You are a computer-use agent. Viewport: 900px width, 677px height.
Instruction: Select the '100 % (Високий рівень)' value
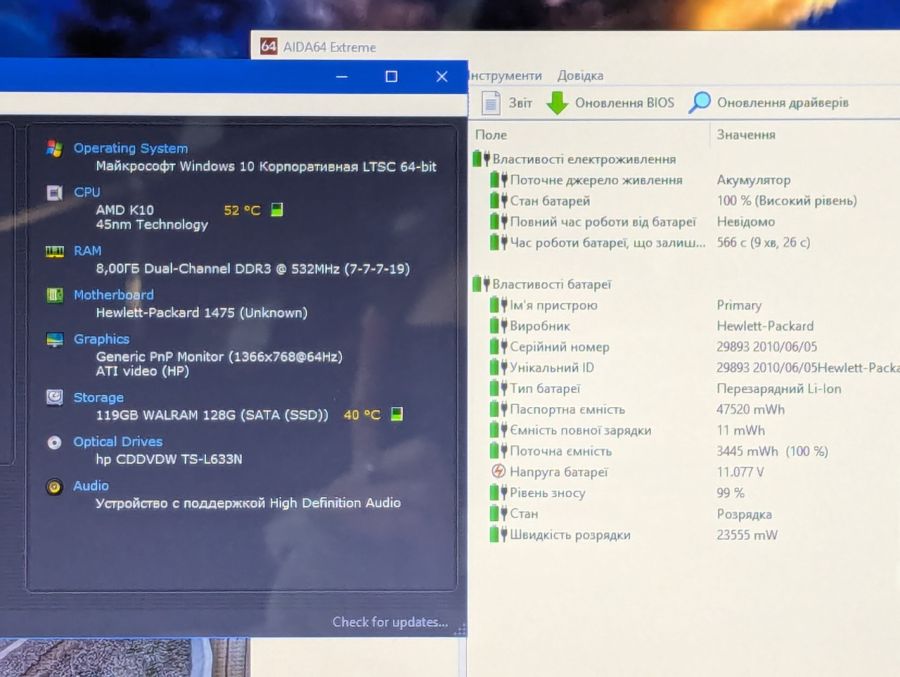pyautogui.click(x=786, y=201)
